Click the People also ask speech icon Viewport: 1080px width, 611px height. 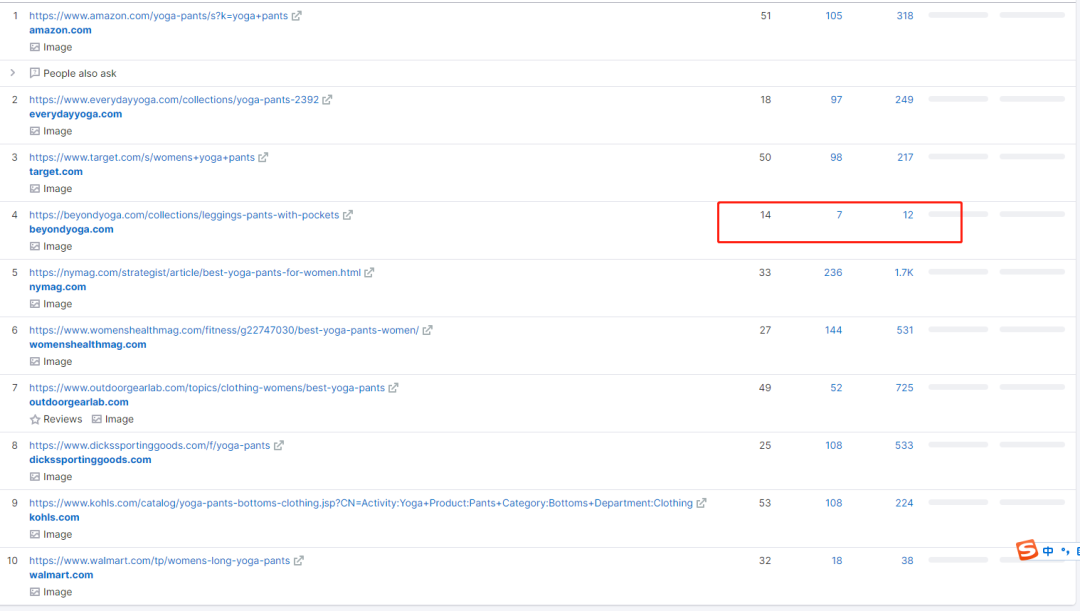tap(35, 74)
